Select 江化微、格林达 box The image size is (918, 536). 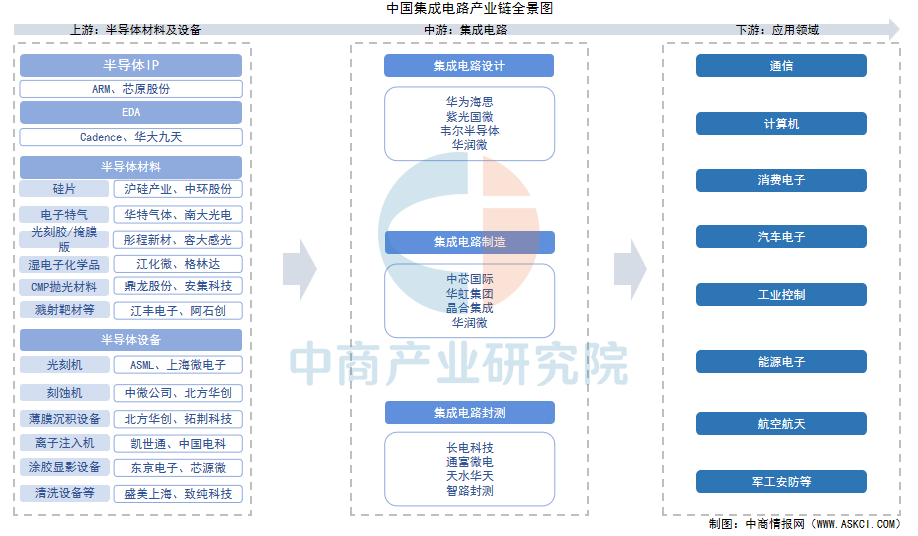[x=178, y=264]
